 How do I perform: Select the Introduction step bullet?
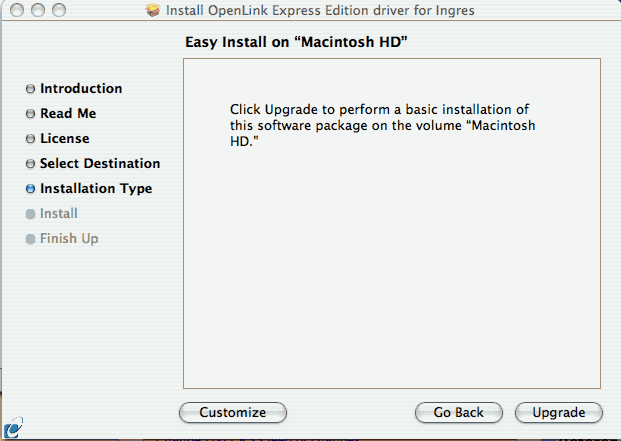(30, 89)
